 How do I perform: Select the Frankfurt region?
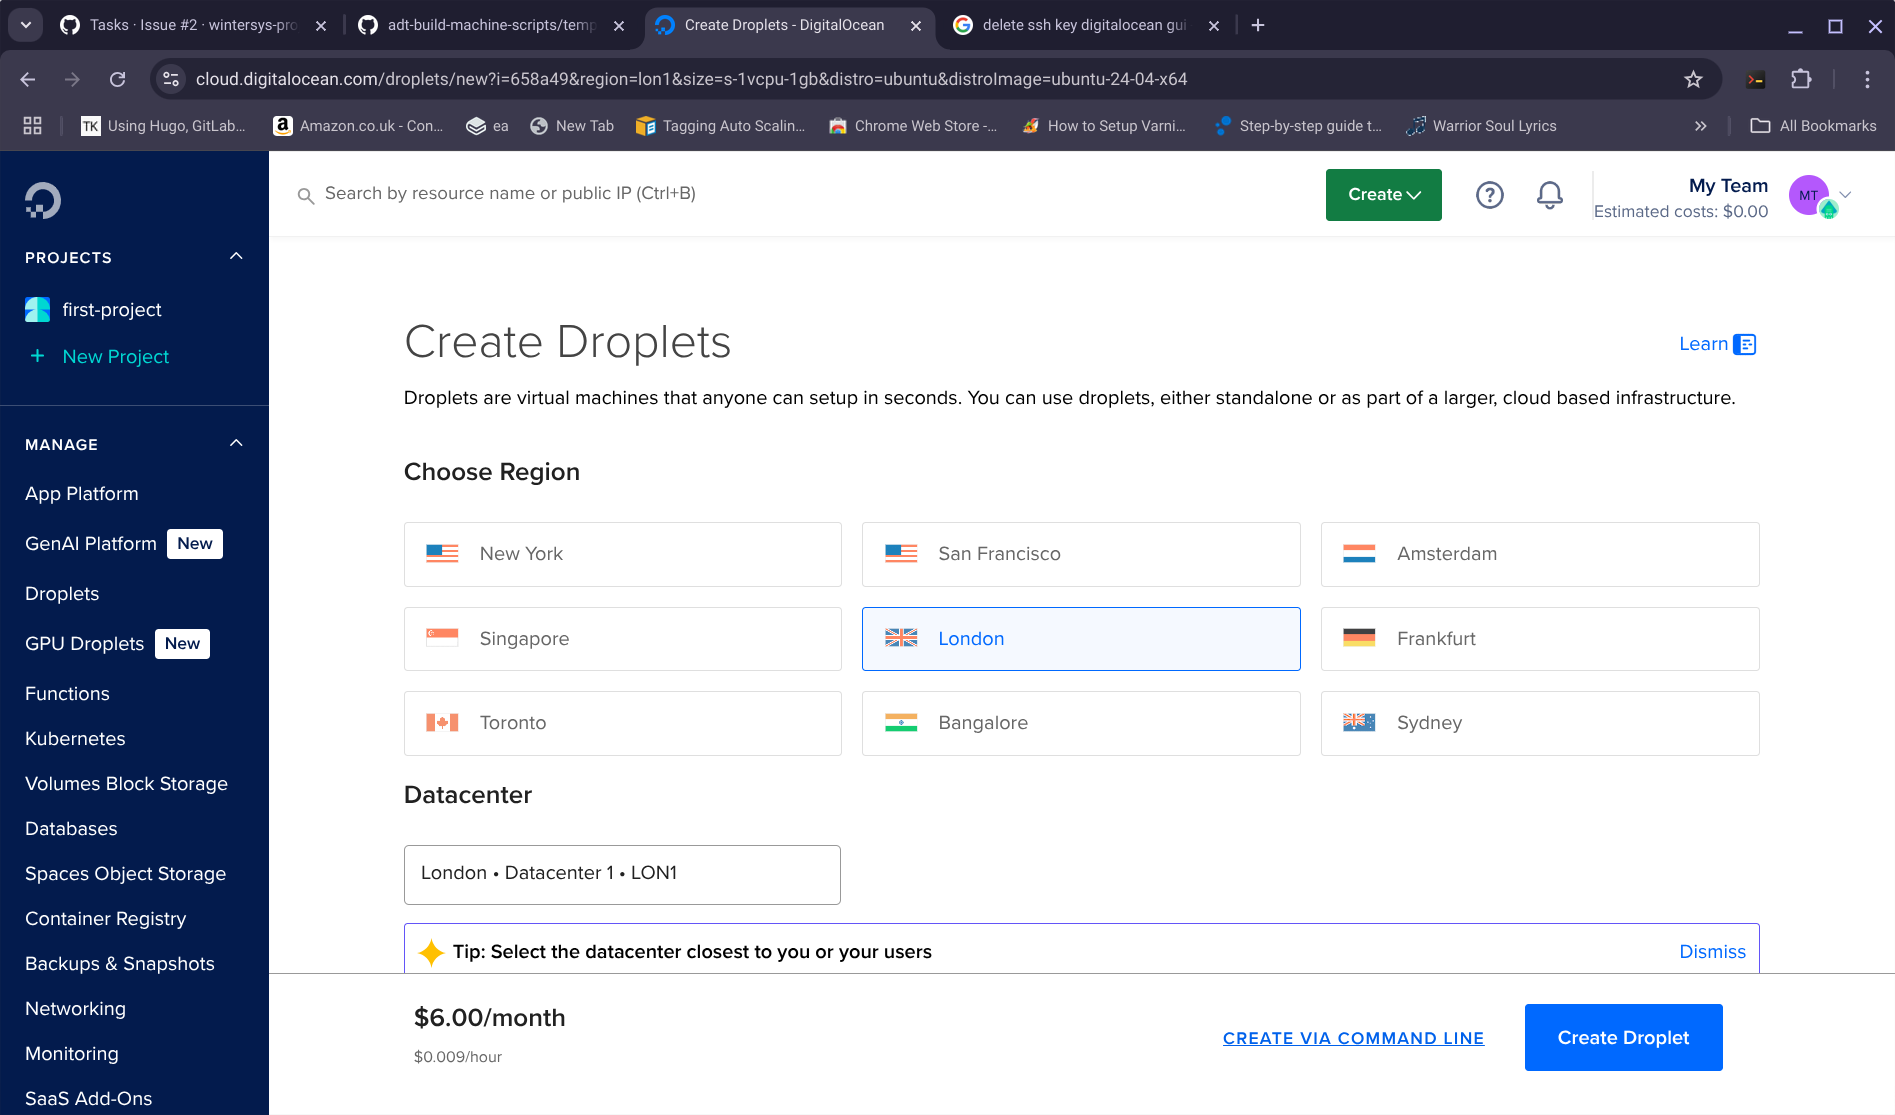[1539, 639]
